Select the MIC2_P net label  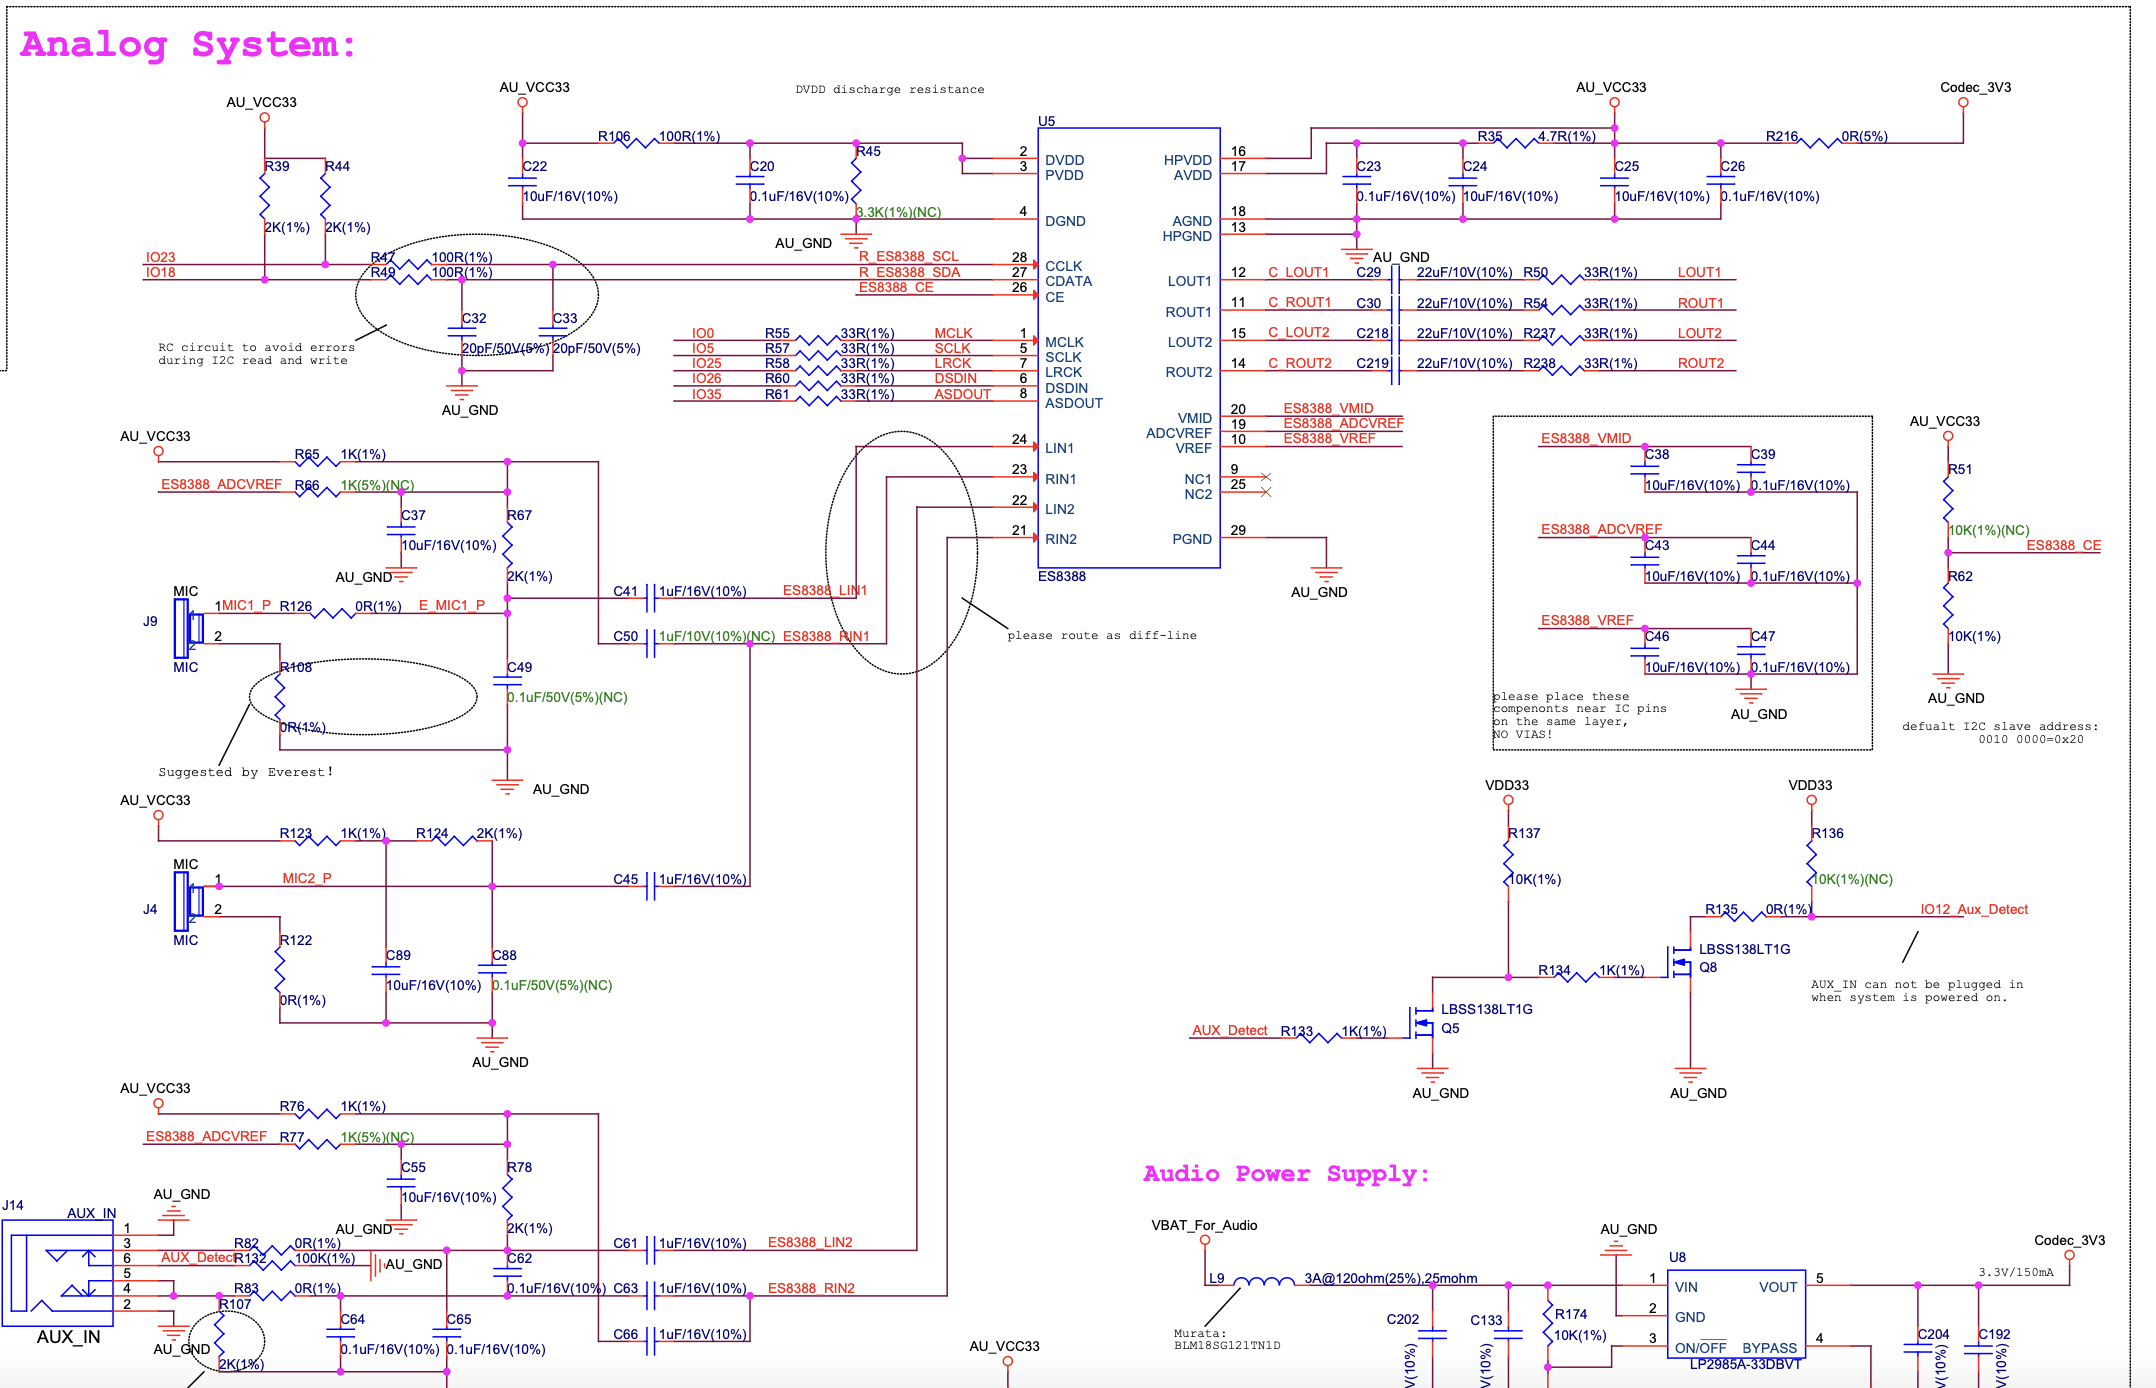point(307,878)
